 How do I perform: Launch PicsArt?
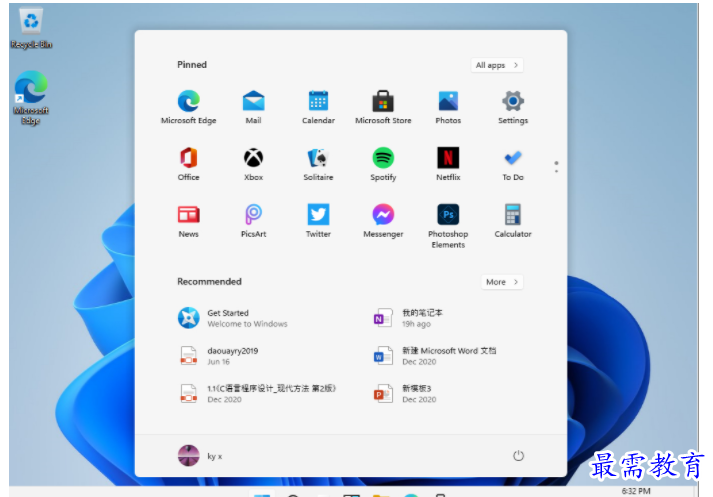(253, 221)
